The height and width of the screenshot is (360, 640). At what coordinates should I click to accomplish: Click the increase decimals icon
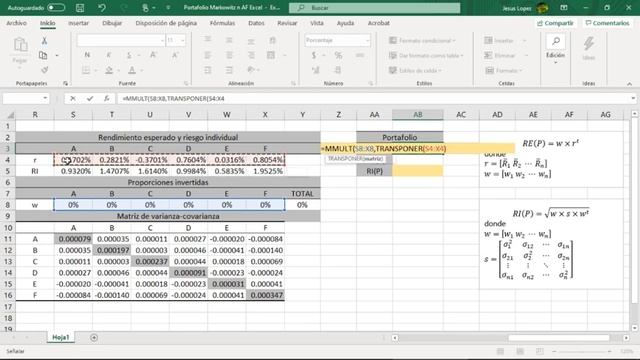pos(316,70)
